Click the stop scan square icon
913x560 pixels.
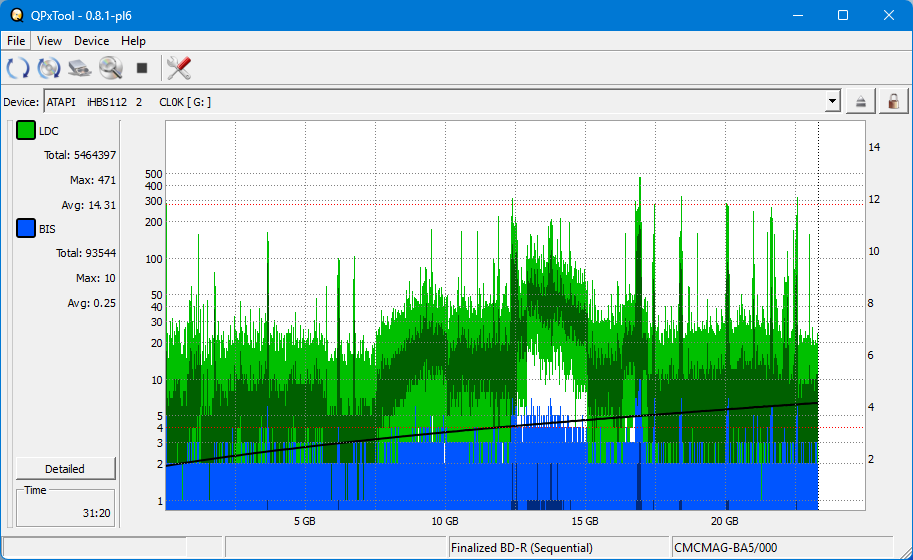click(x=141, y=68)
